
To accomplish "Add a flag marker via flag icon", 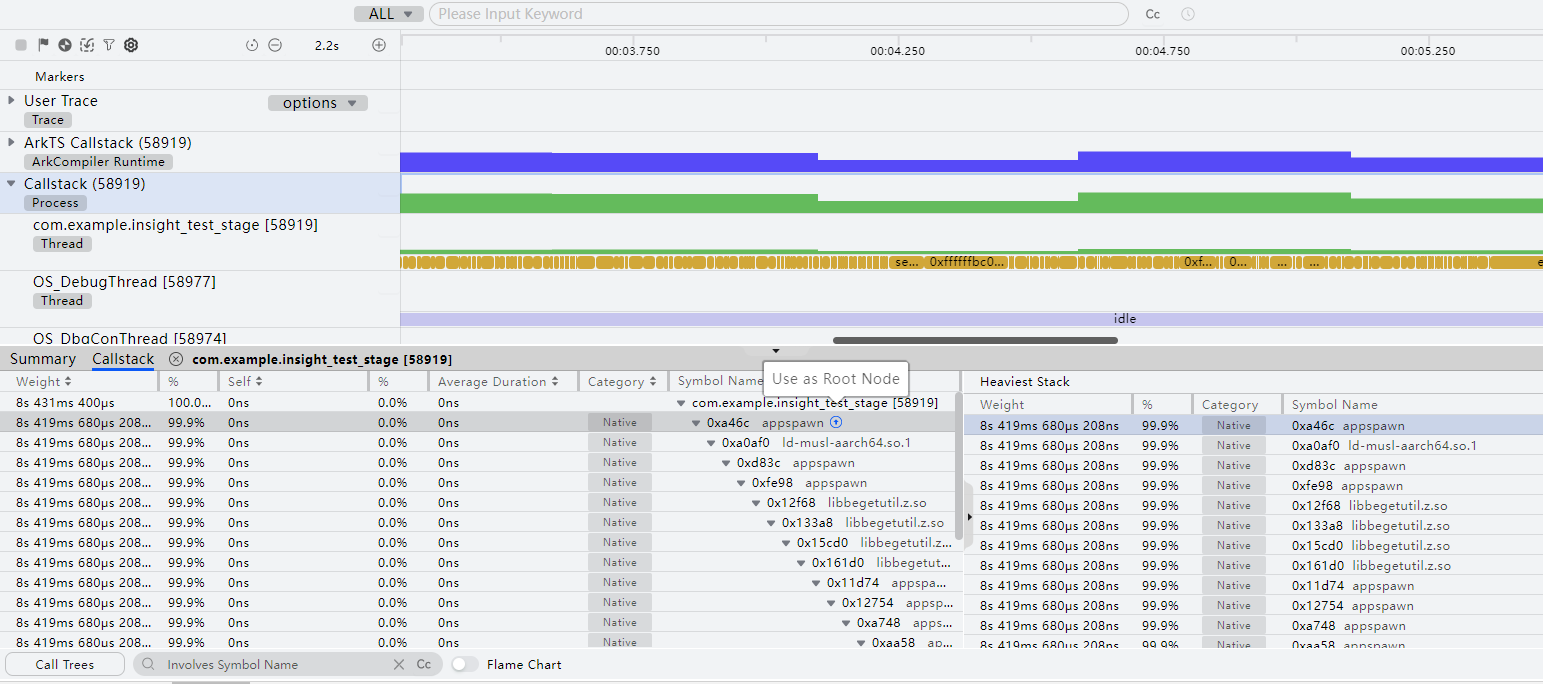I will (x=43, y=45).
